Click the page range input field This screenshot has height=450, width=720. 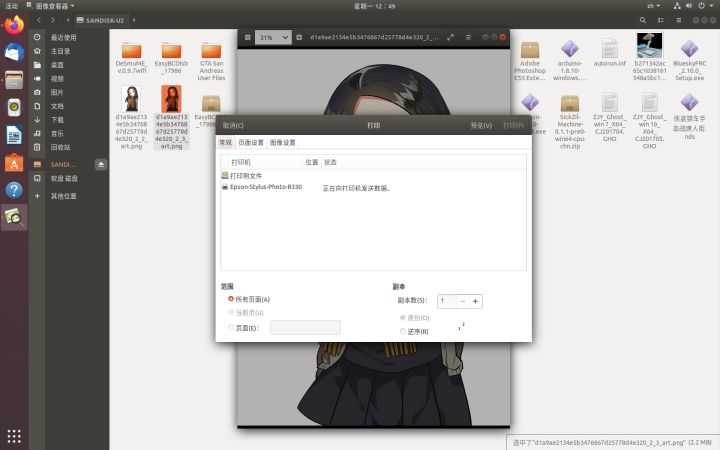(305, 327)
